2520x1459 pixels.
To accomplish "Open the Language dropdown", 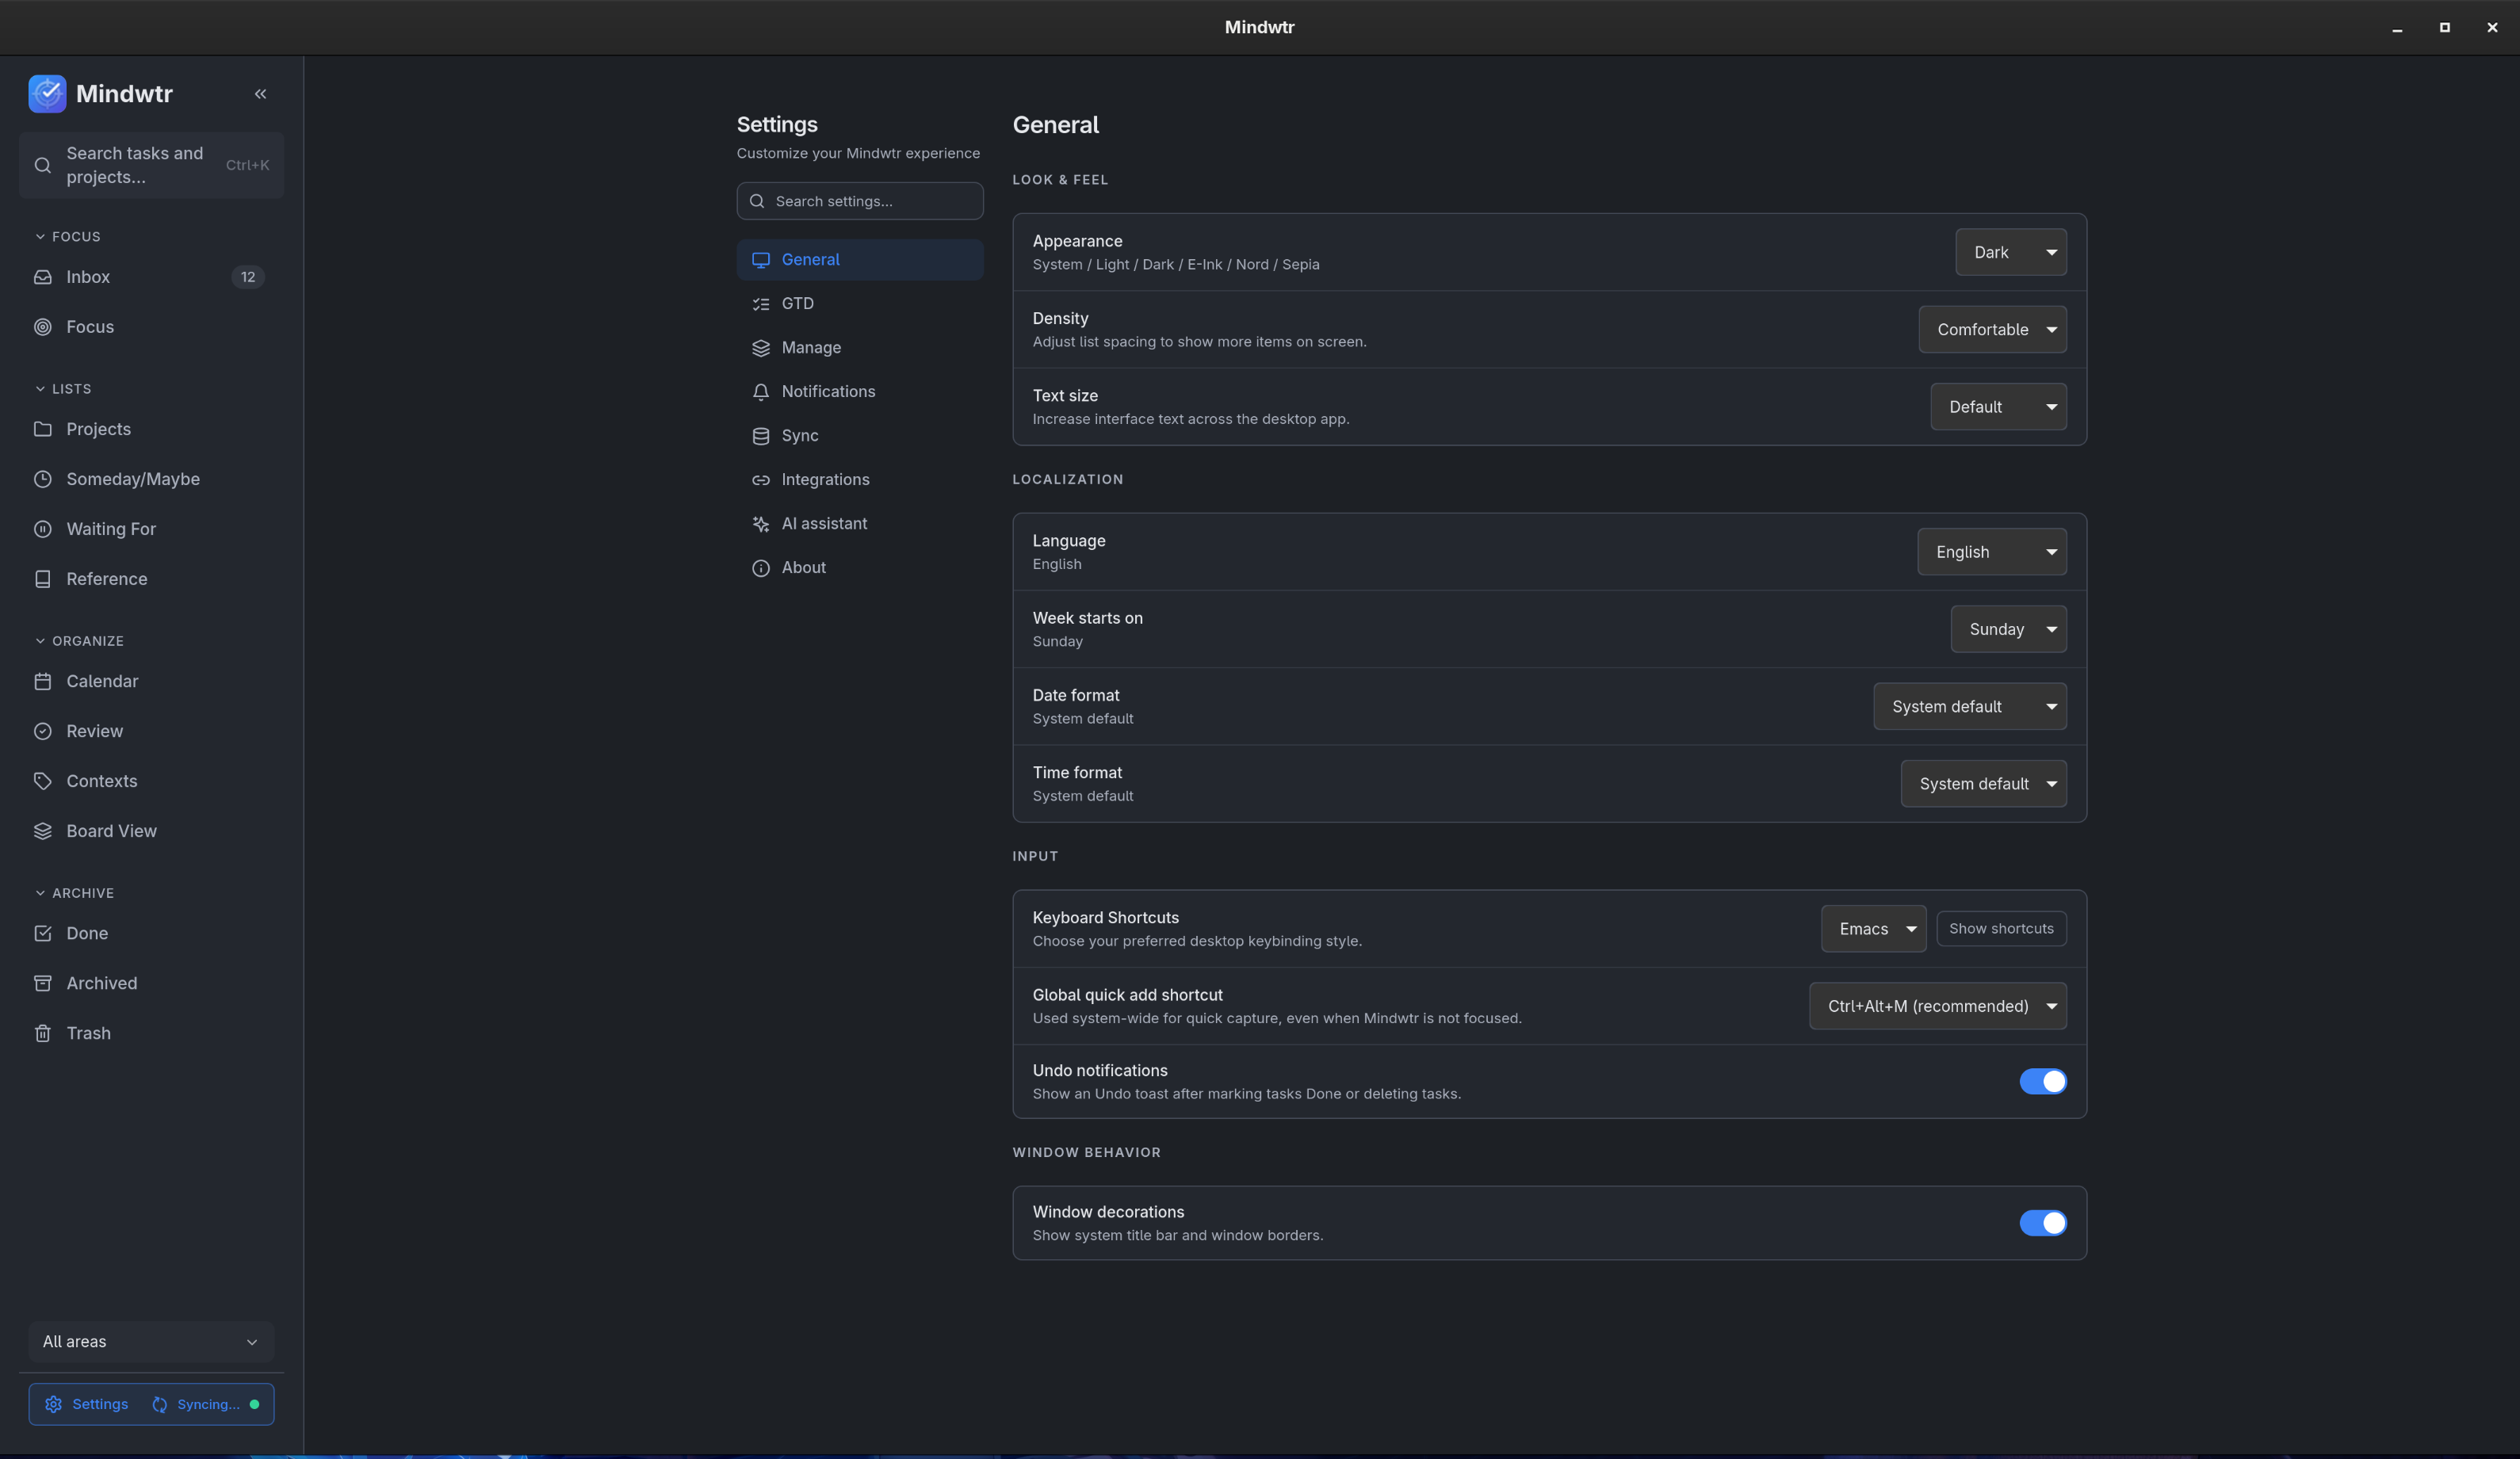I will 1992,552.
